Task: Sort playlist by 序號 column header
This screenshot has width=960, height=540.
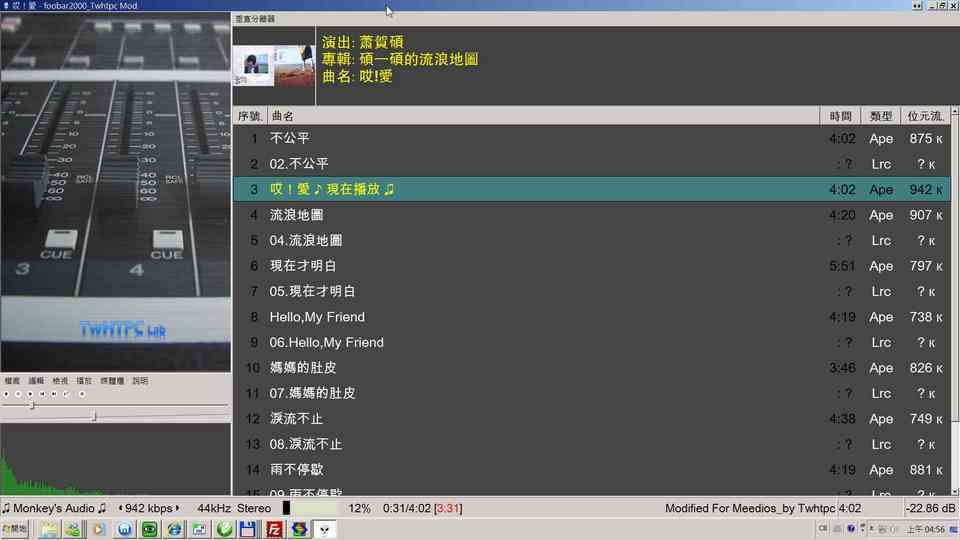Action: tap(249, 116)
